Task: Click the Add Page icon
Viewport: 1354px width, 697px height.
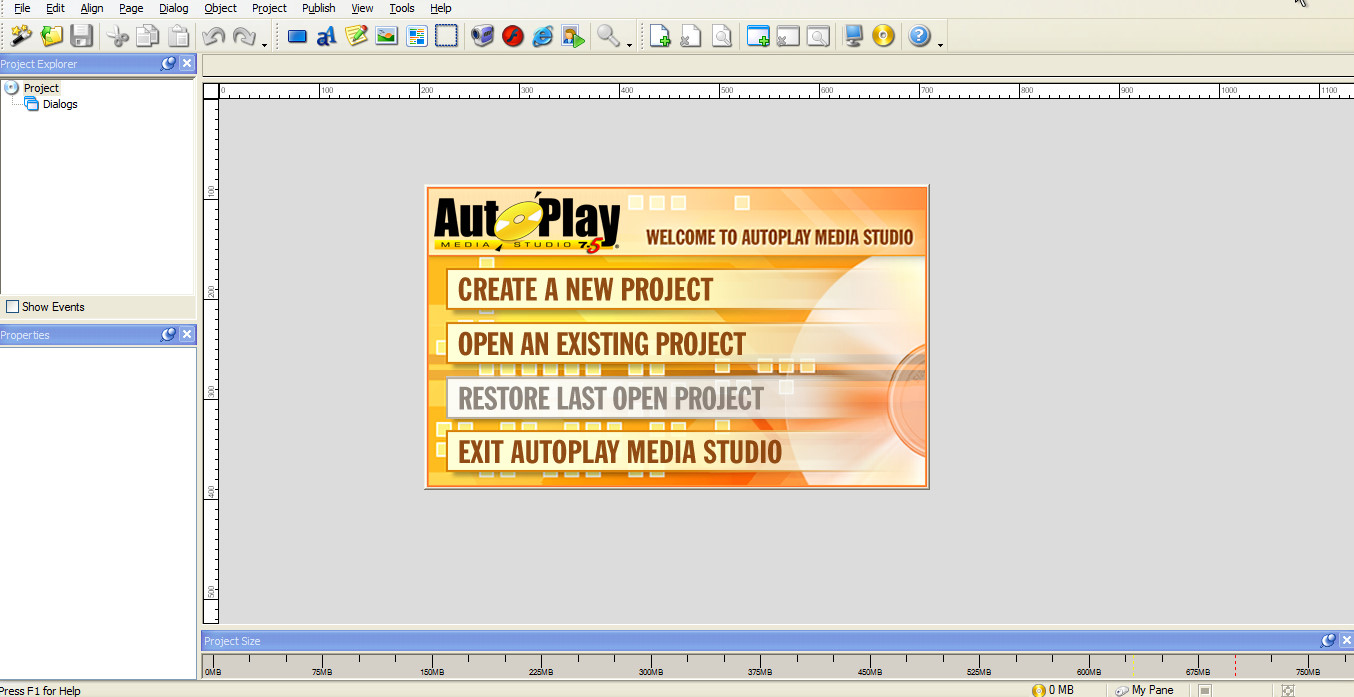Action: point(660,37)
